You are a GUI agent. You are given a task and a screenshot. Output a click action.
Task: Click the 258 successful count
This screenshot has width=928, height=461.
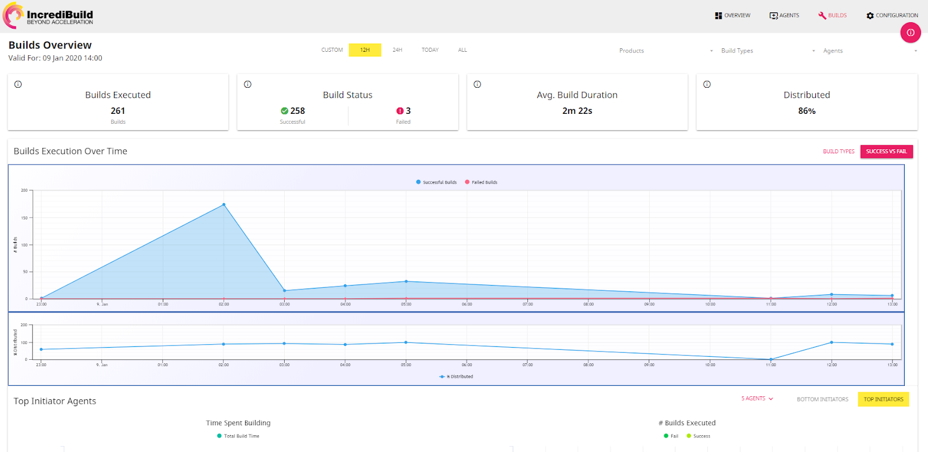[298, 111]
